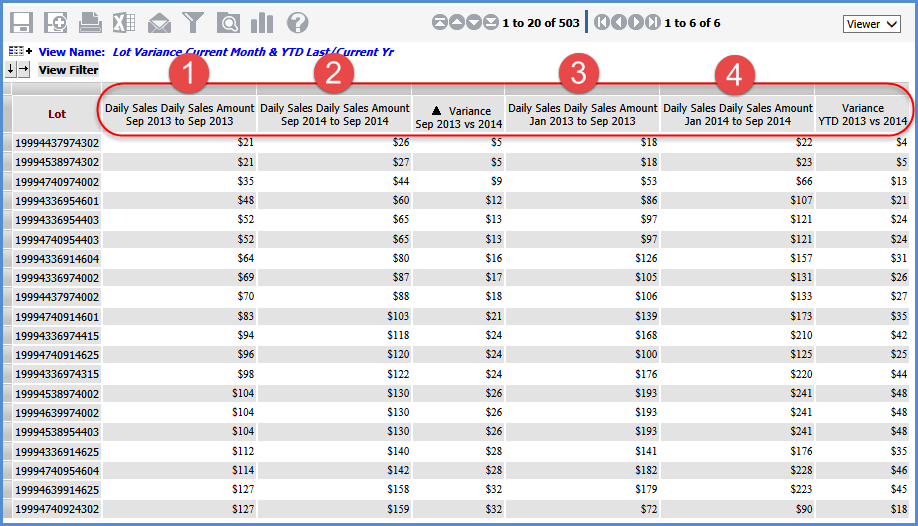Image resolution: width=918 pixels, height=526 pixels.
Task: Click the Search magnifier icon
Action: (x=228, y=22)
